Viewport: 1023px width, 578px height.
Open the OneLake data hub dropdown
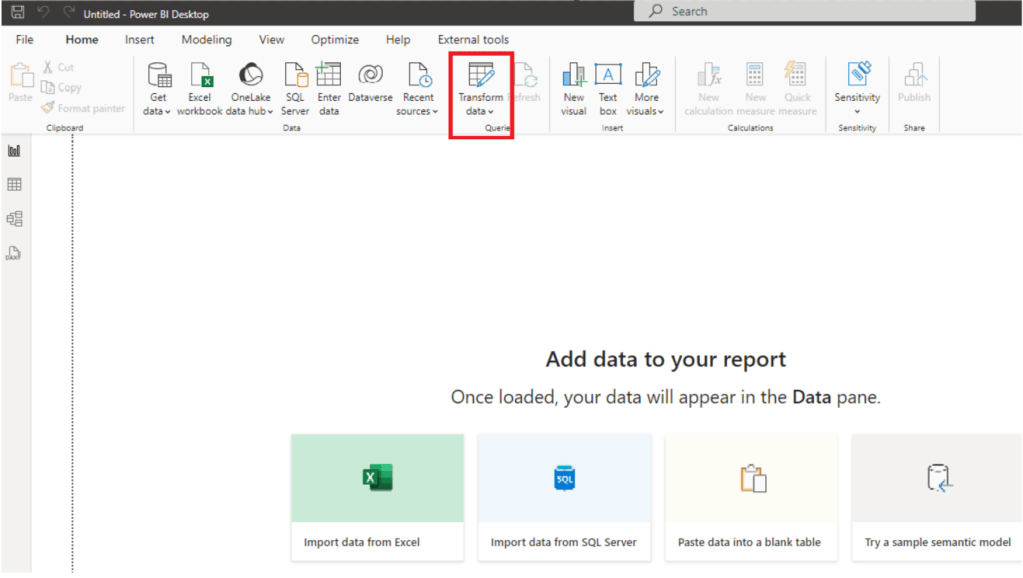(250, 111)
